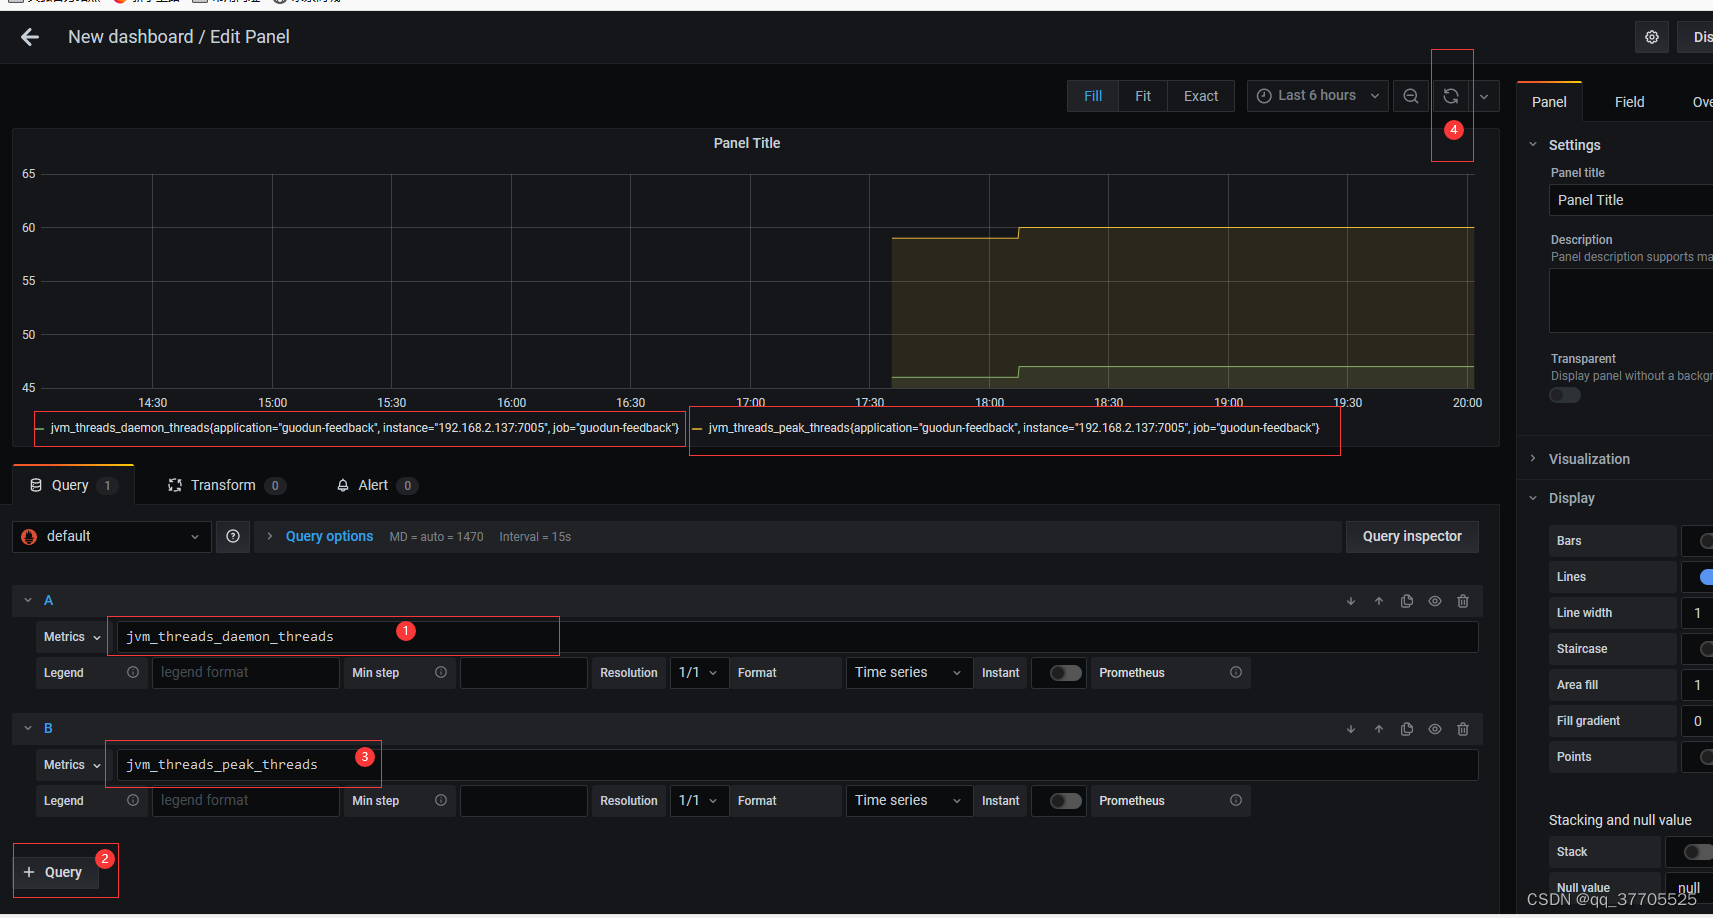Select Exact view mode

(x=1201, y=96)
